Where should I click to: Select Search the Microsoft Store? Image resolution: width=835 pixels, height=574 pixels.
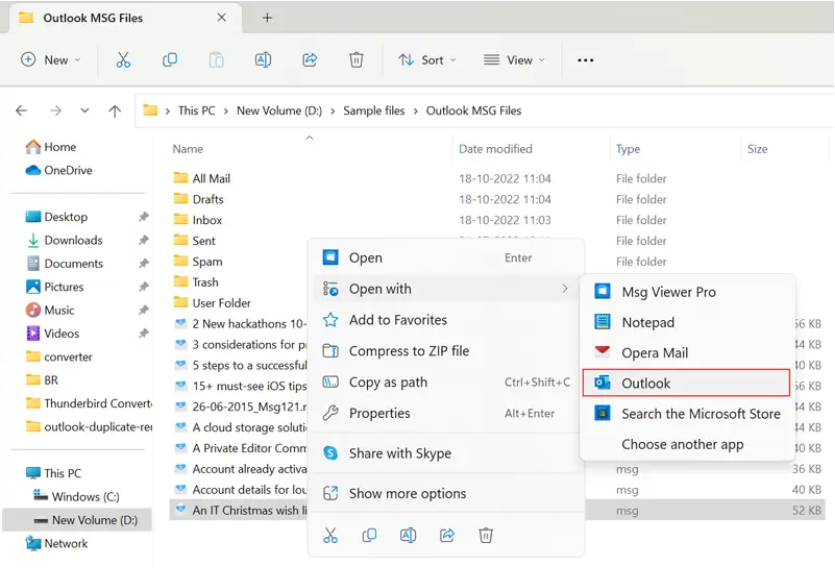click(686, 414)
